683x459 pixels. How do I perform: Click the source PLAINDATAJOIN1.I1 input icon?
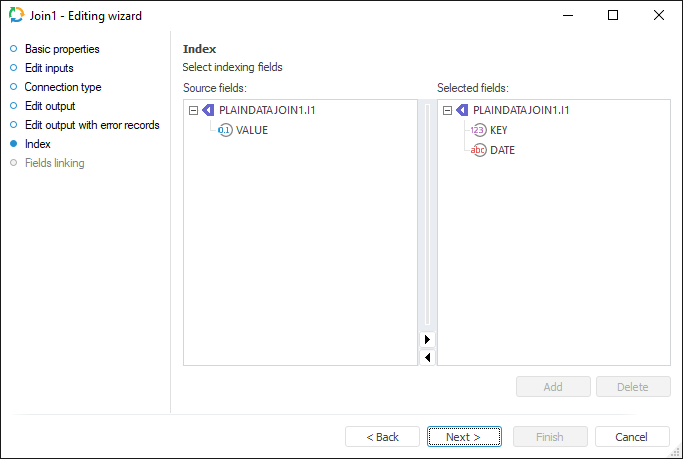[208, 111]
